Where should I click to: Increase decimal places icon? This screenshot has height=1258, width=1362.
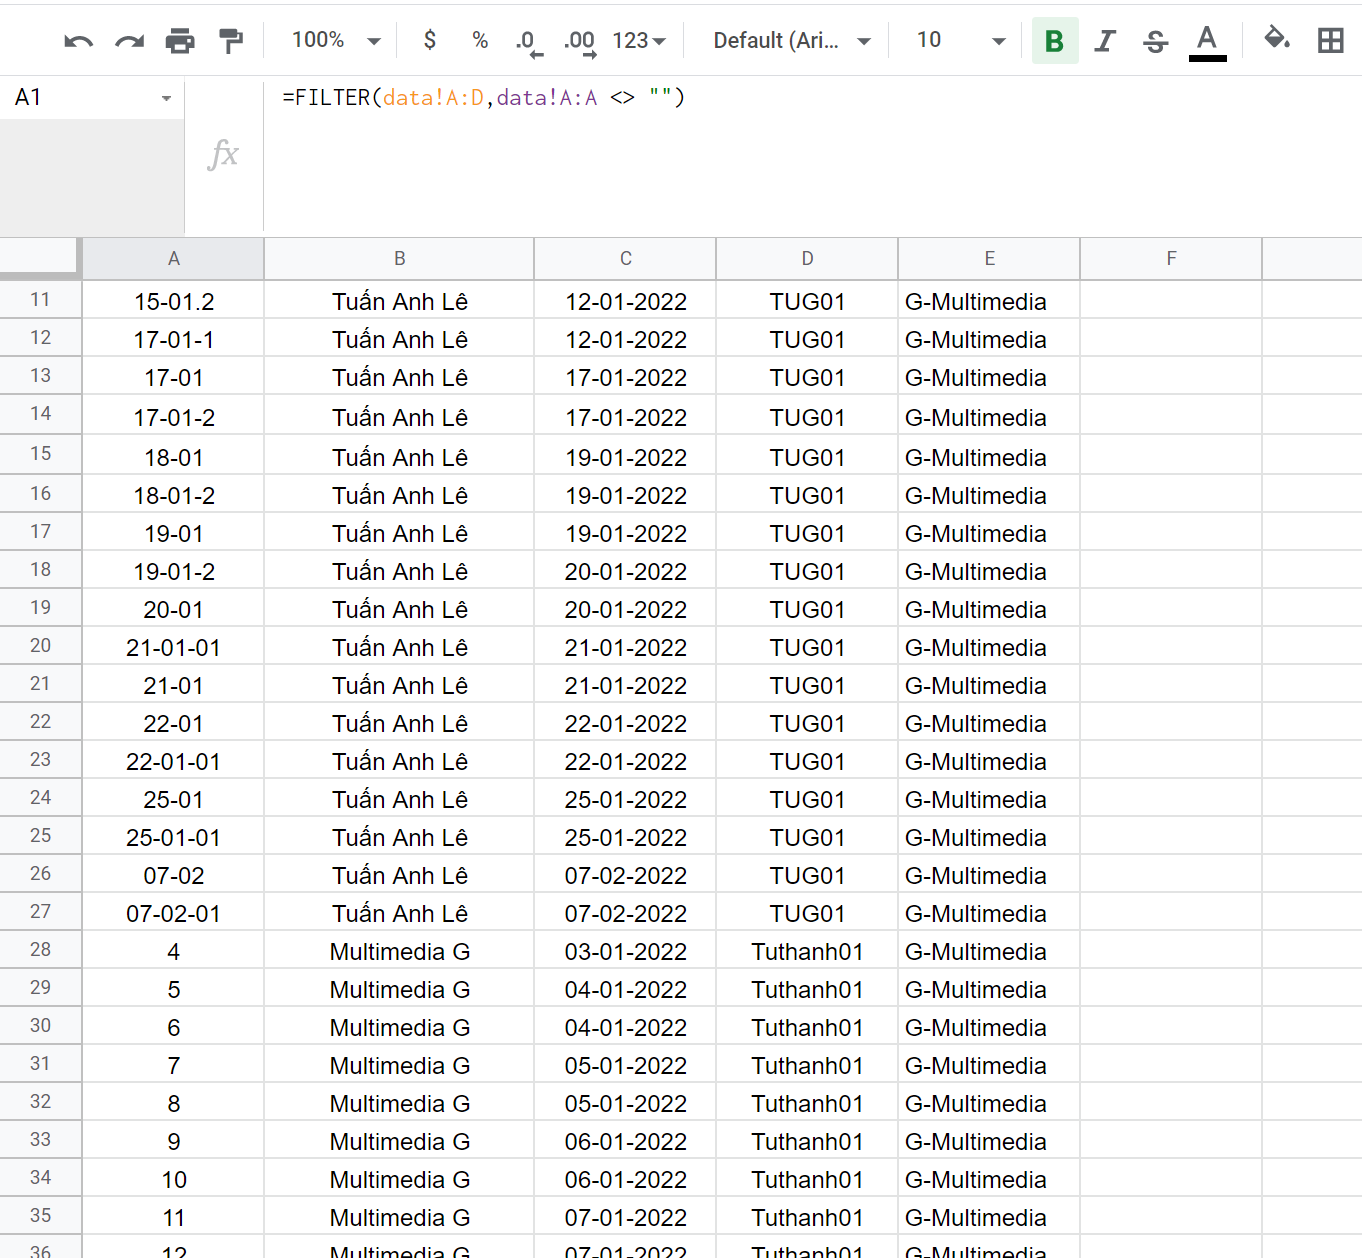pos(579,42)
